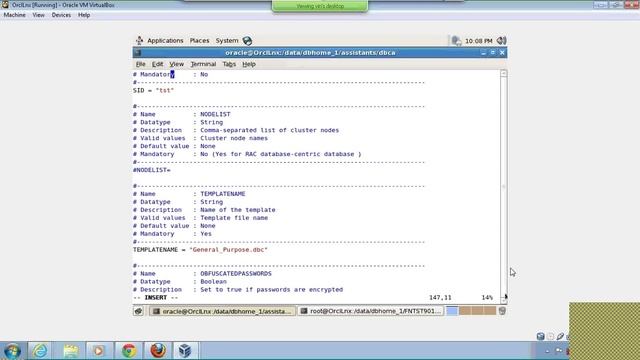This screenshot has height=360, width=640.
Task: Select the second workspace in switcher
Action: point(464,311)
